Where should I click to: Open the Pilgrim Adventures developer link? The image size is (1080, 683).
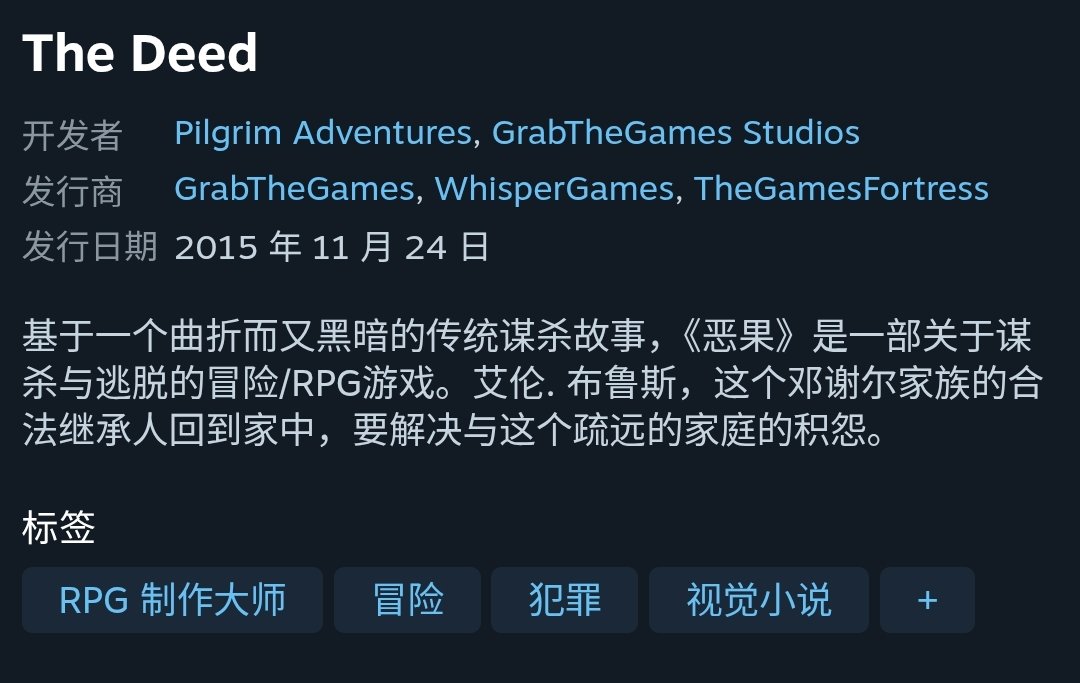tap(323, 133)
